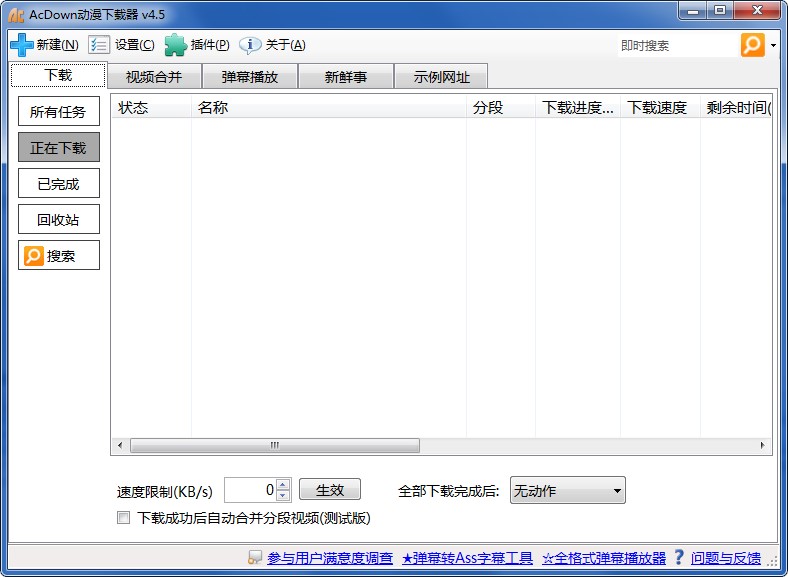Viewport: 788px width, 577px height.
Task: Minimize the AcDown window
Action: (694, 11)
